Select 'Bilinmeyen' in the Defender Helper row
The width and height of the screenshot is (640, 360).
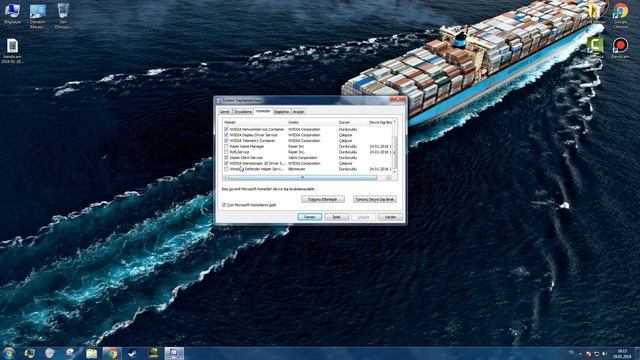(296, 169)
